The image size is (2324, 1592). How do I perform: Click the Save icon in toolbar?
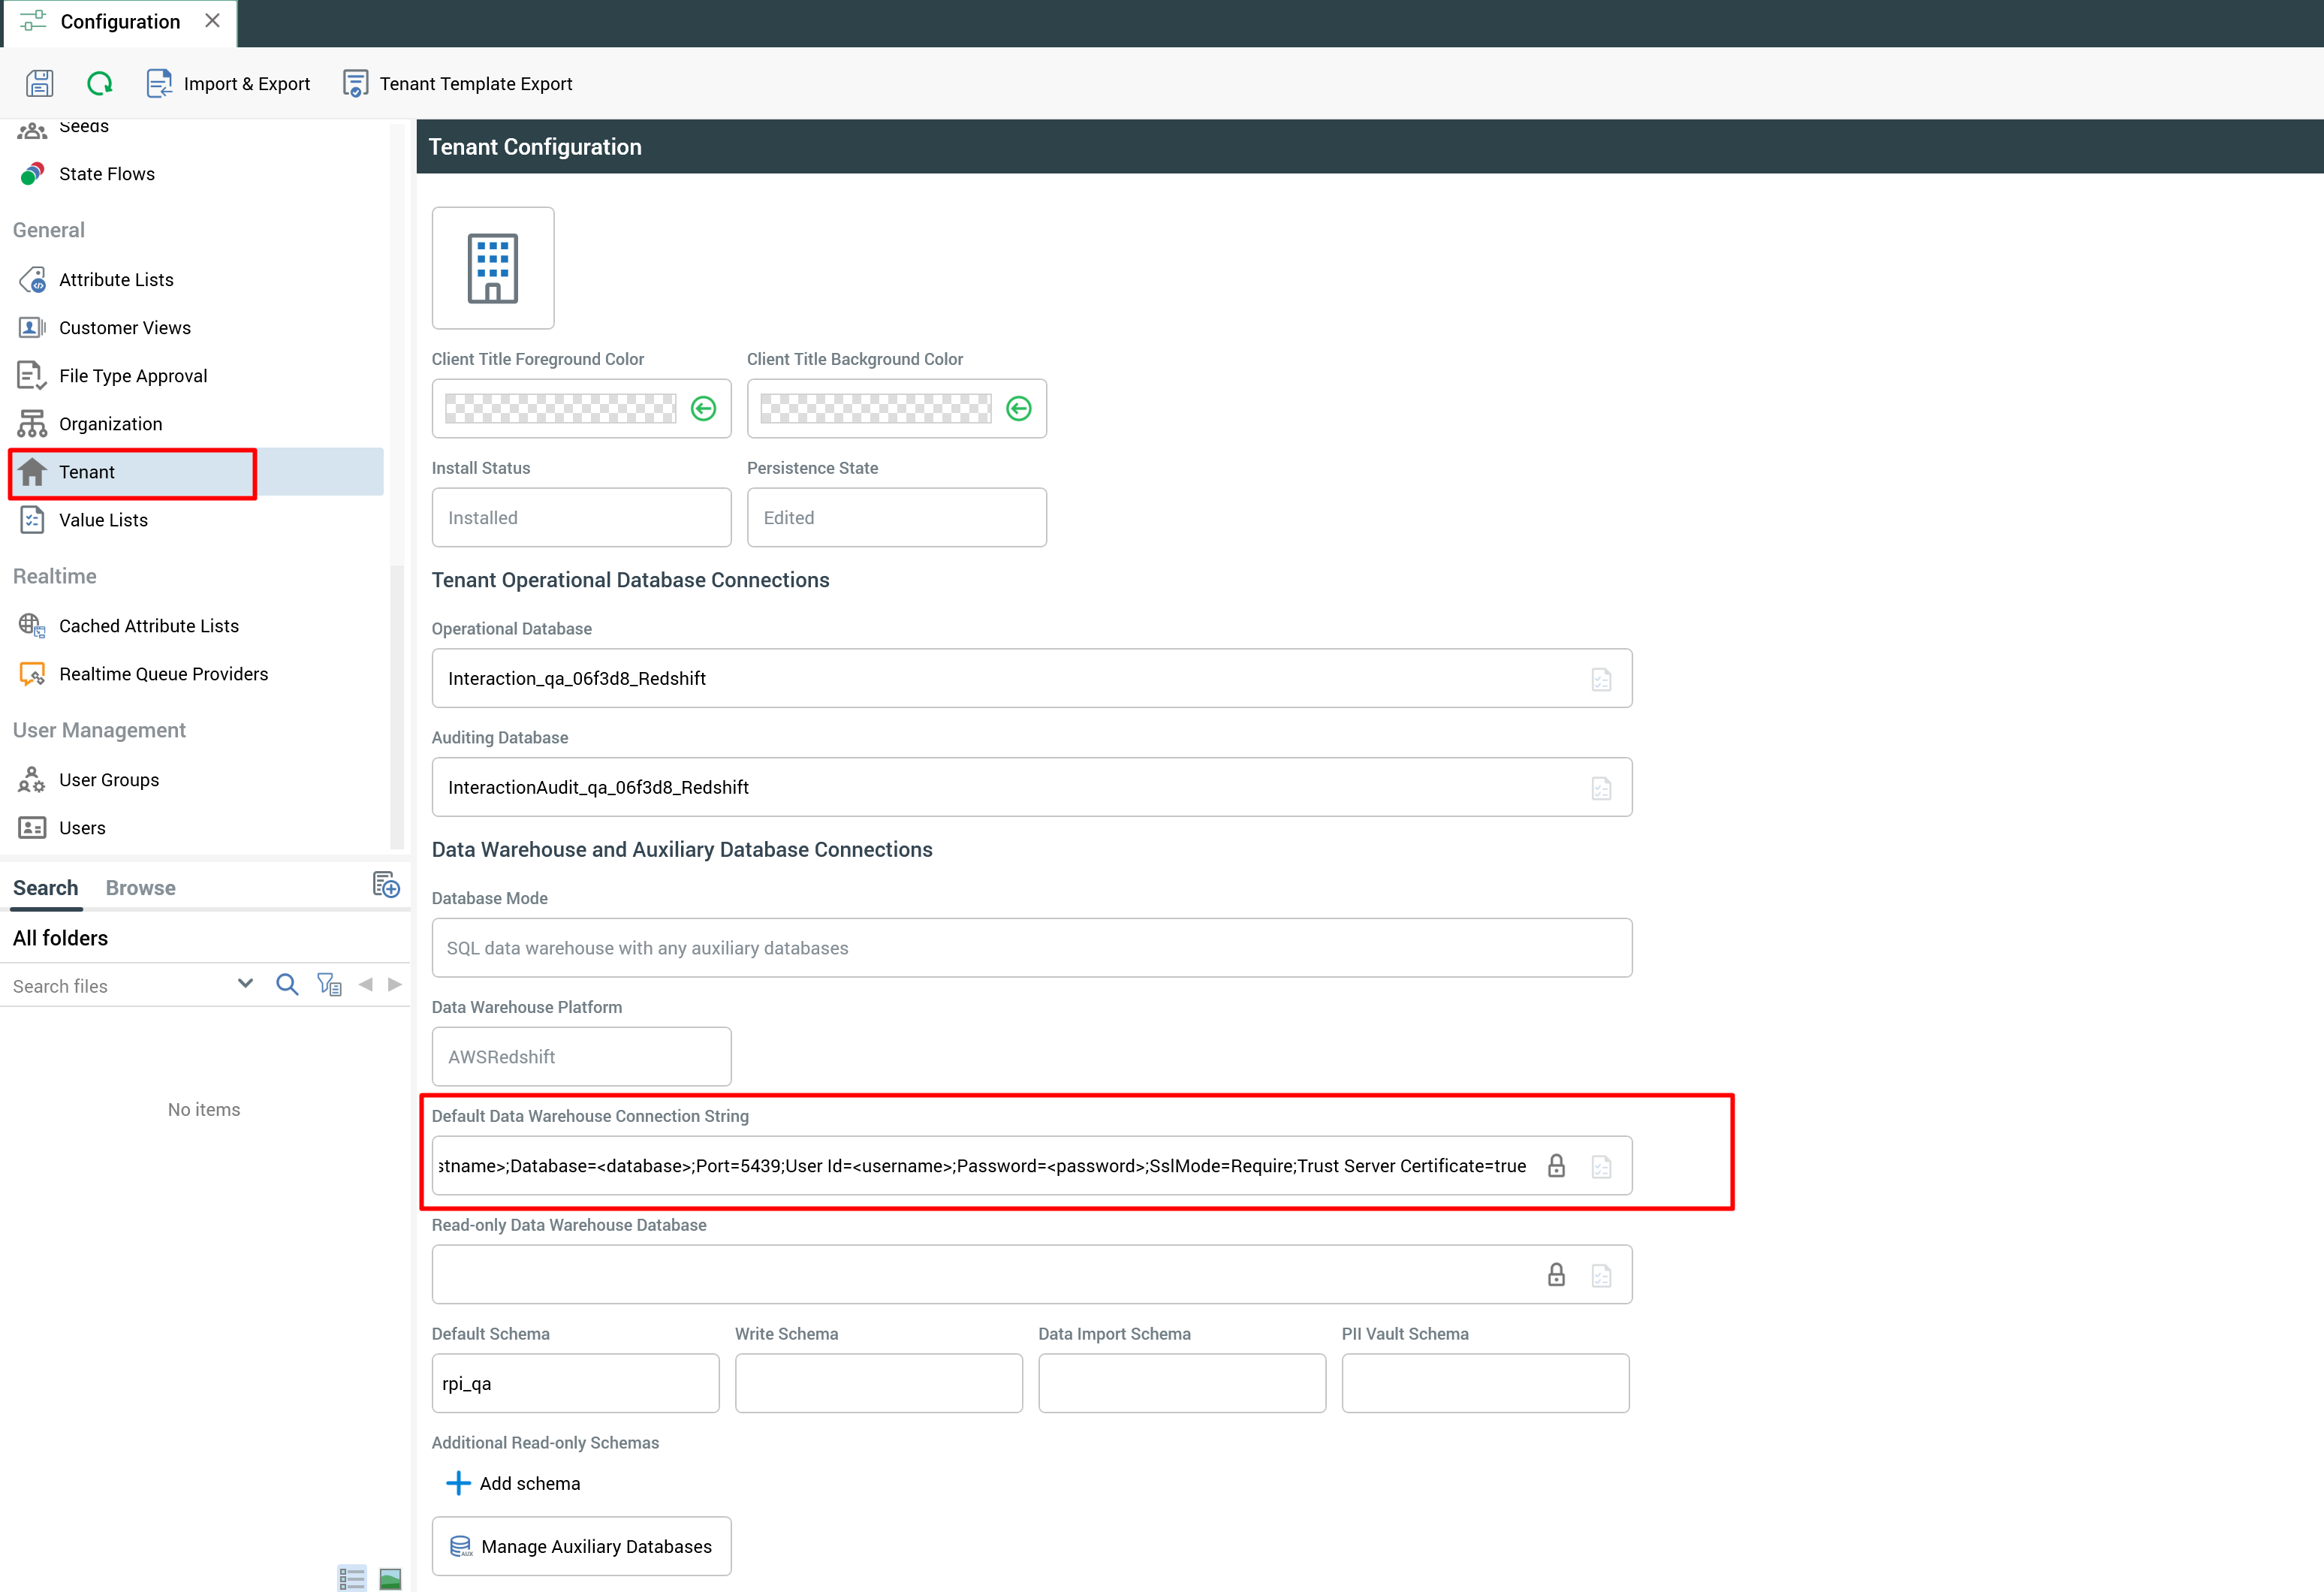(x=40, y=84)
